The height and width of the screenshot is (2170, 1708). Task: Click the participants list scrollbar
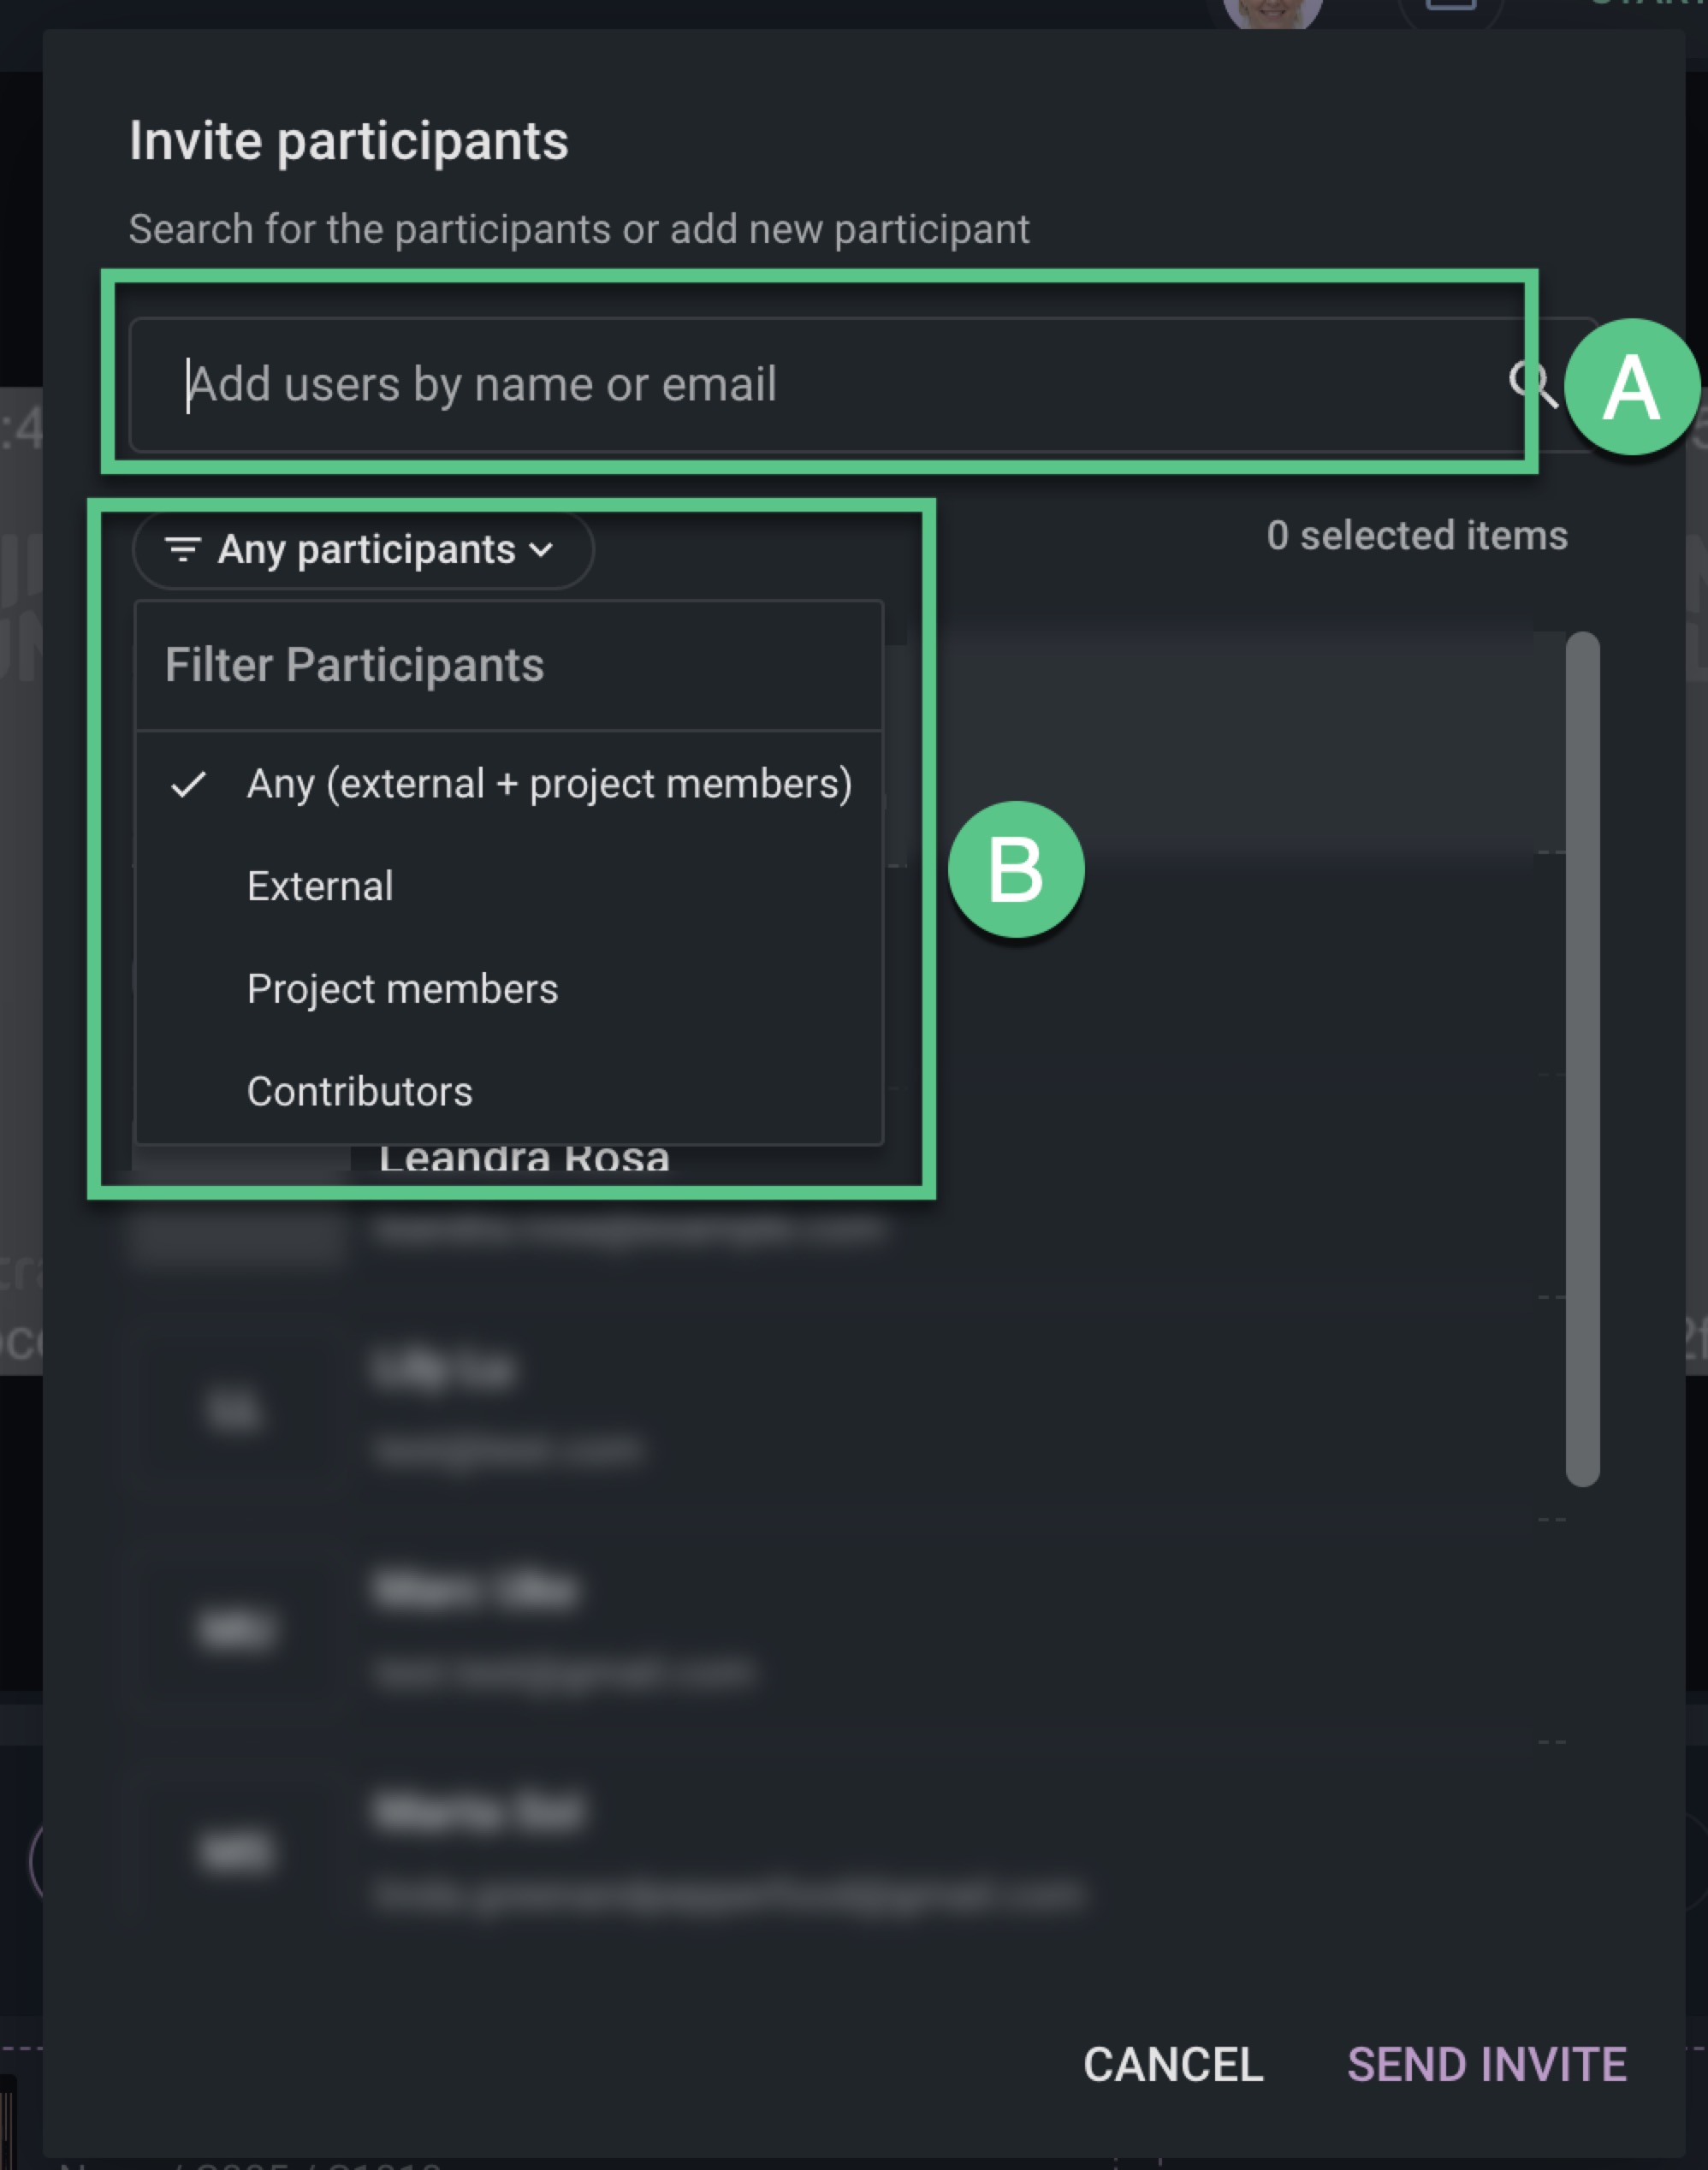1582,1058
